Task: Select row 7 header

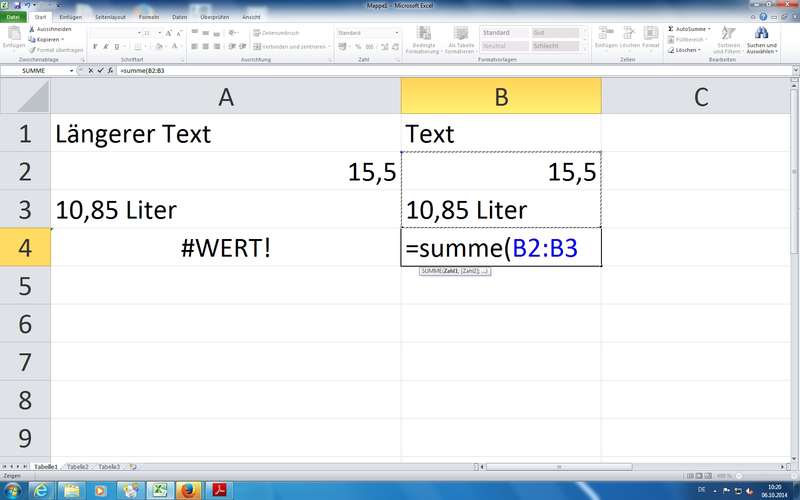Action: click(25, 362)
